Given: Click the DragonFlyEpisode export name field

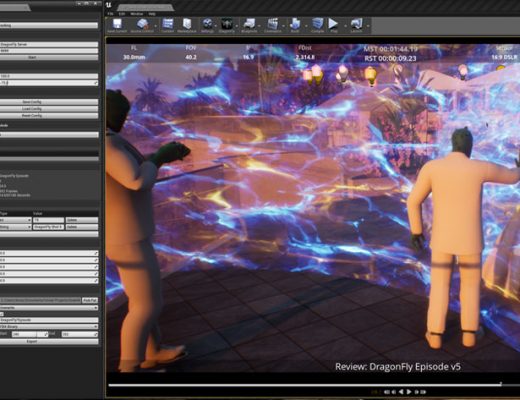Looking at the screenshot, I should click(x=49, y=320).
